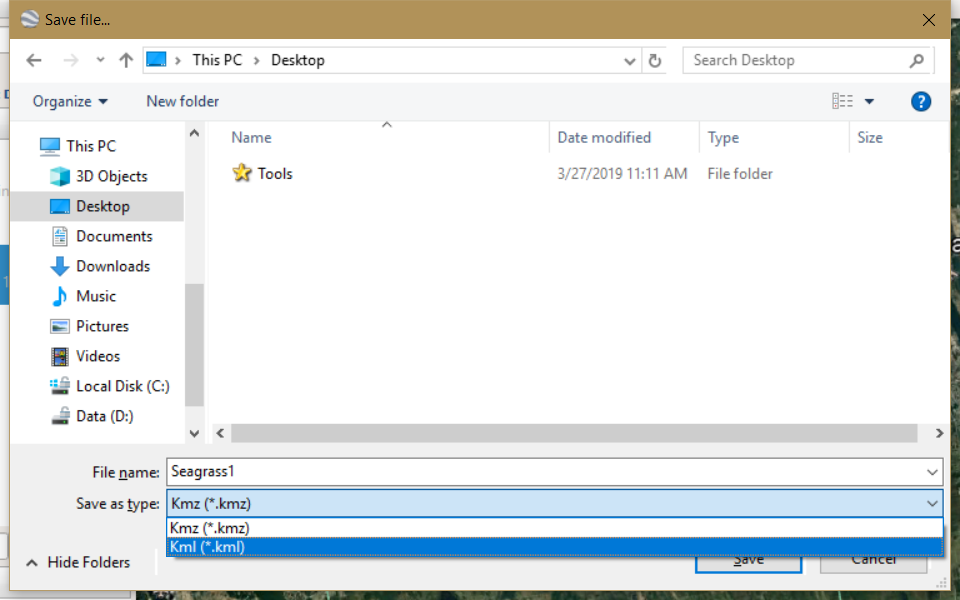The image size is (960, 600).
Task: Expand the address bar path dropdown
Action: pos(630,60)
